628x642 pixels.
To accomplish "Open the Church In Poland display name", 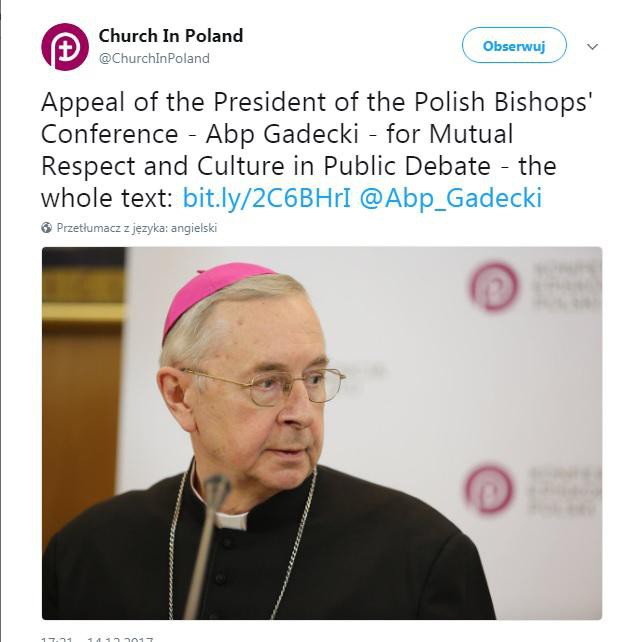I will coord(170,36).
